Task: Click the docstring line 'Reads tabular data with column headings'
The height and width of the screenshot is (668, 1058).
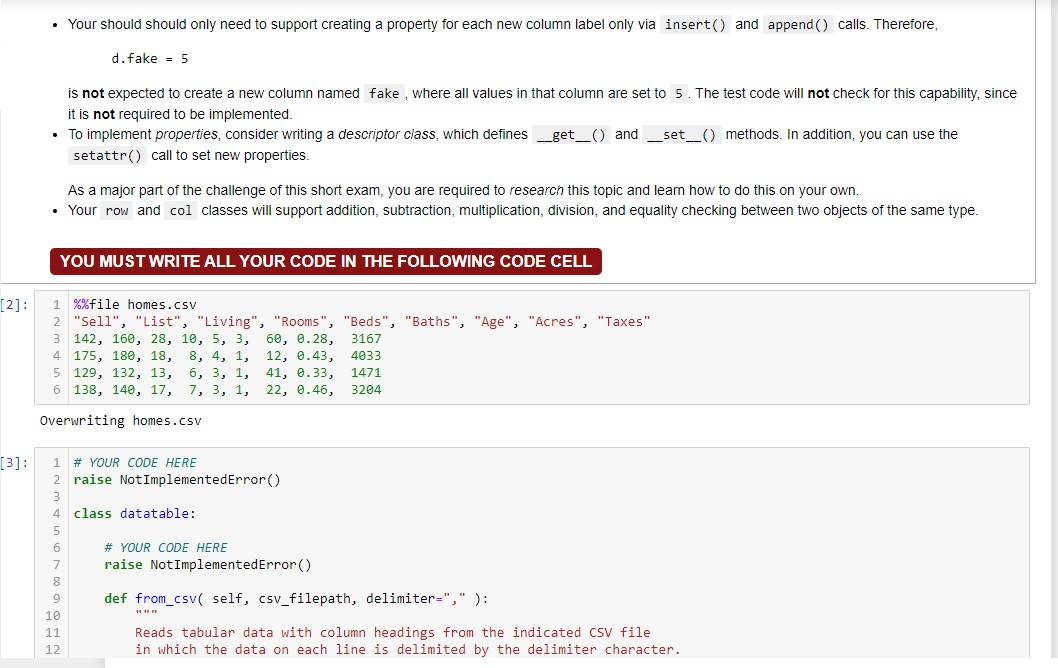Action: coord(393,632)
